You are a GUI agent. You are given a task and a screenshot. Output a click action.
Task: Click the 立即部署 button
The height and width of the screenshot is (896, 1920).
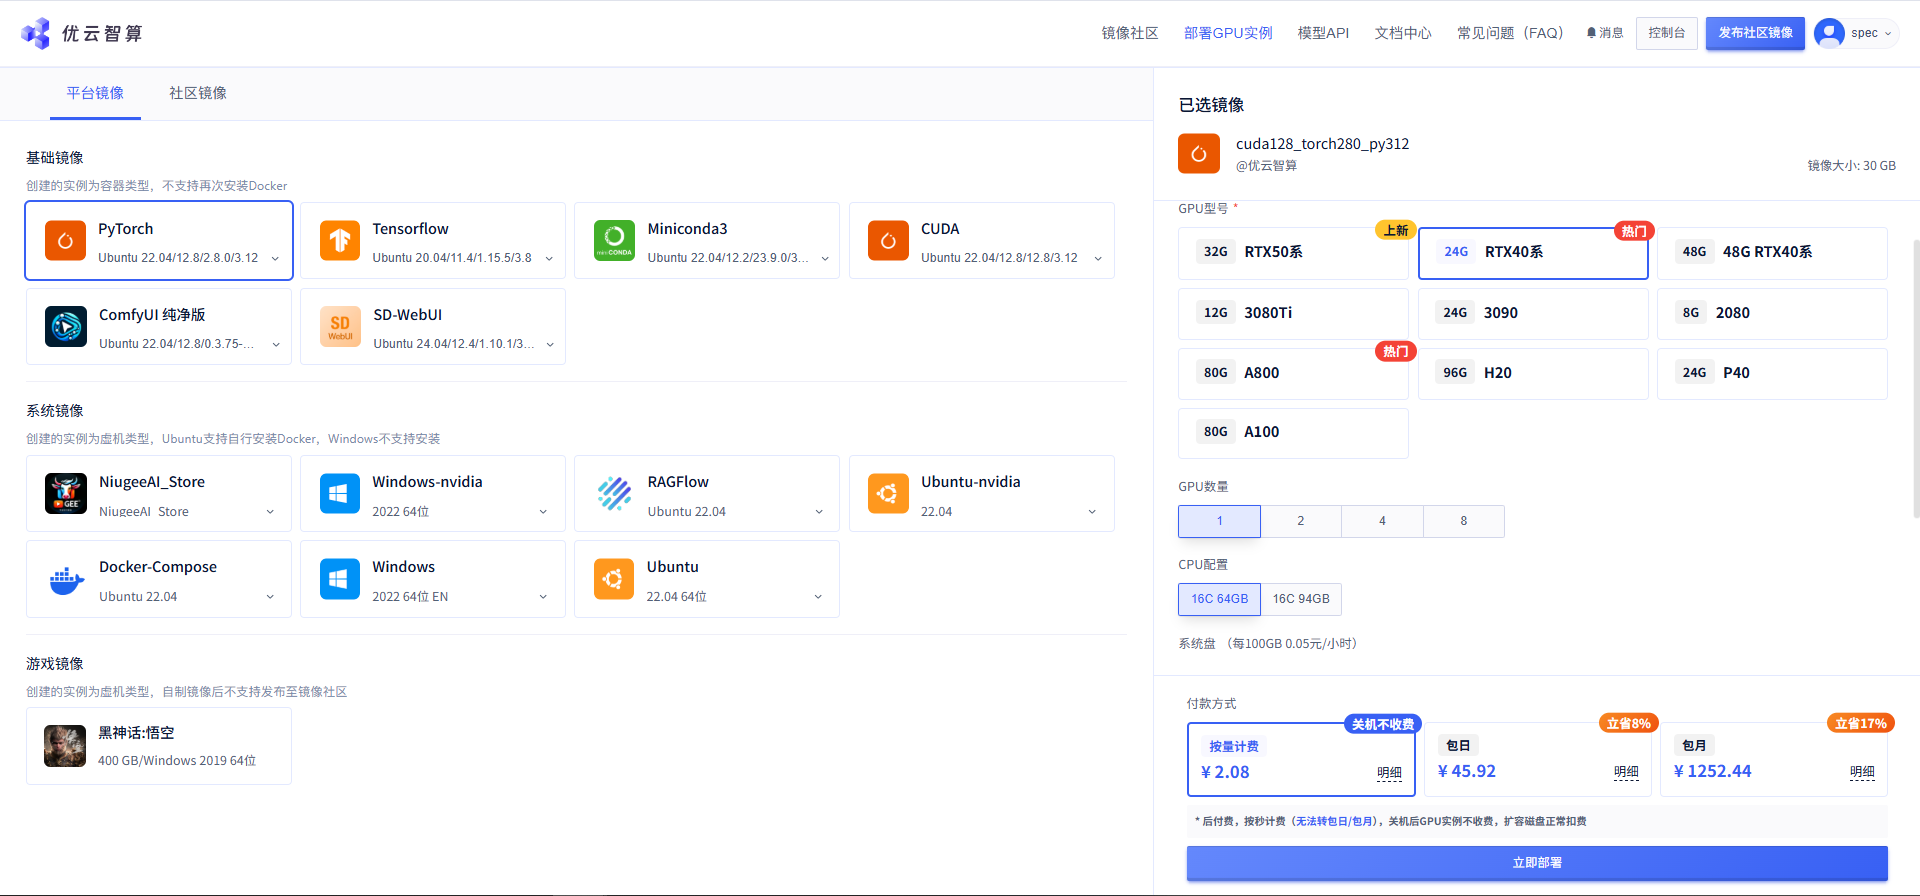1537,863
